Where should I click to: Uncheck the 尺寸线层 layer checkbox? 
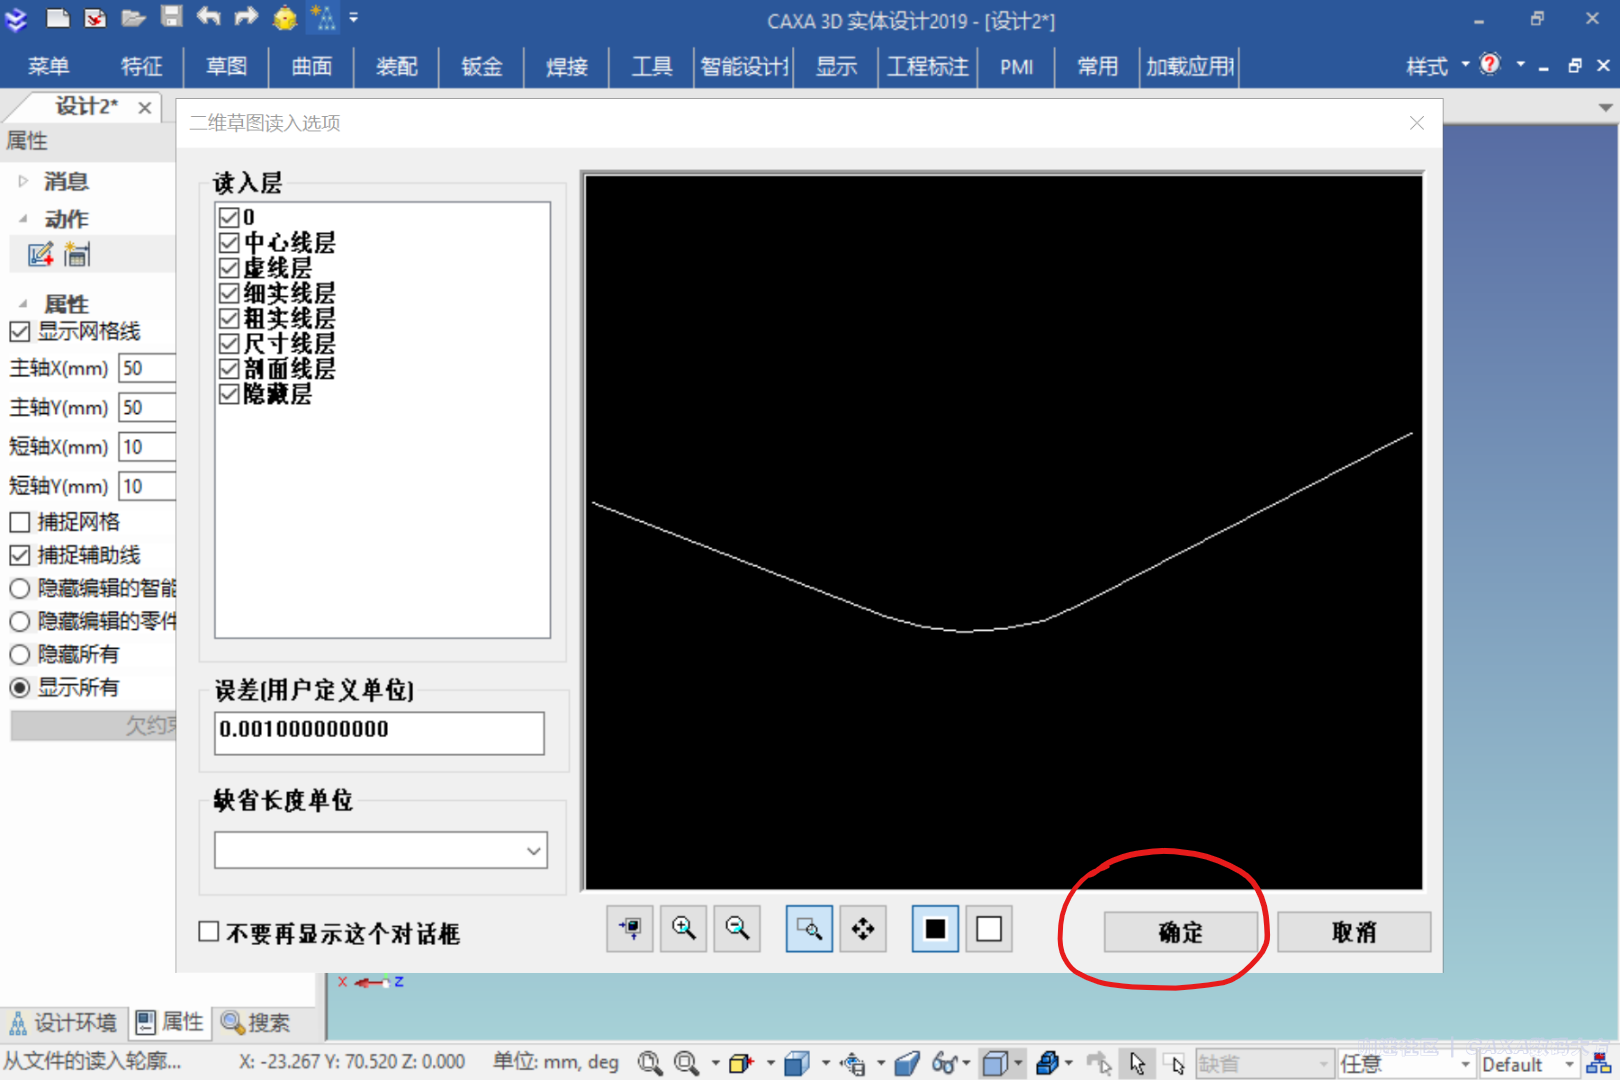pos(229,343)
